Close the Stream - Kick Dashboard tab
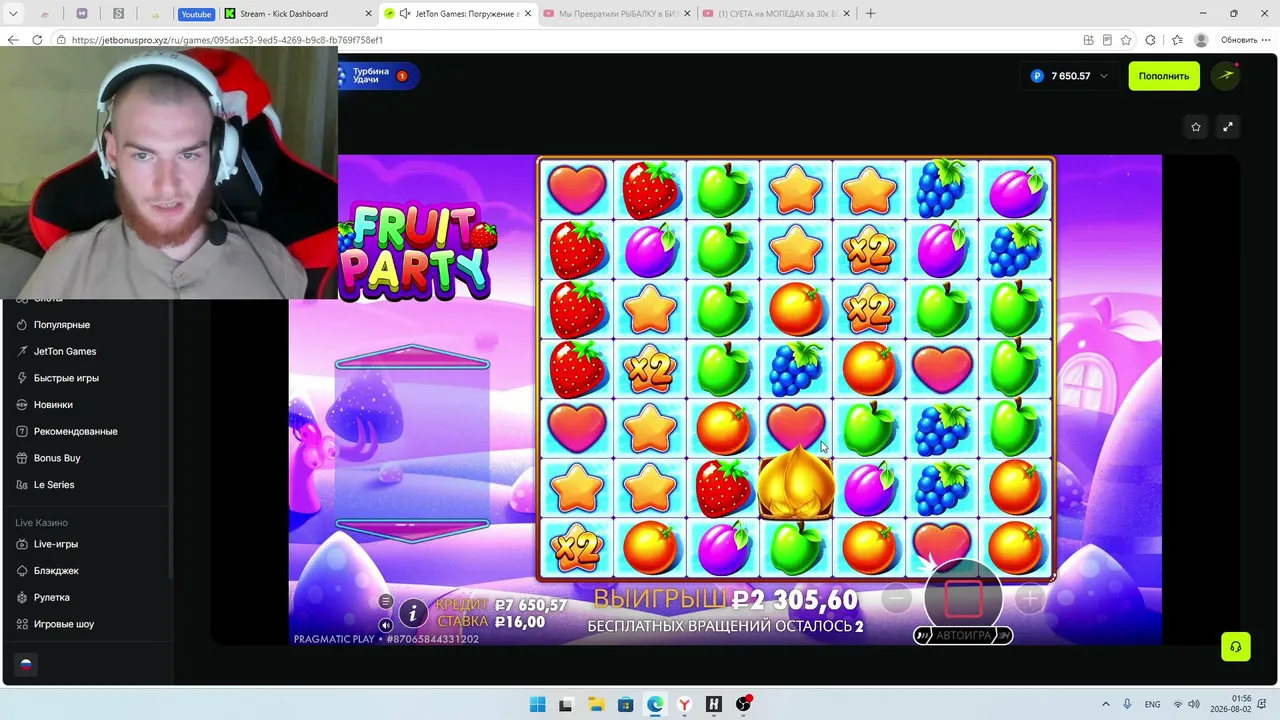The height and width of the screenshot is (720, 1280). pos(368,14)
